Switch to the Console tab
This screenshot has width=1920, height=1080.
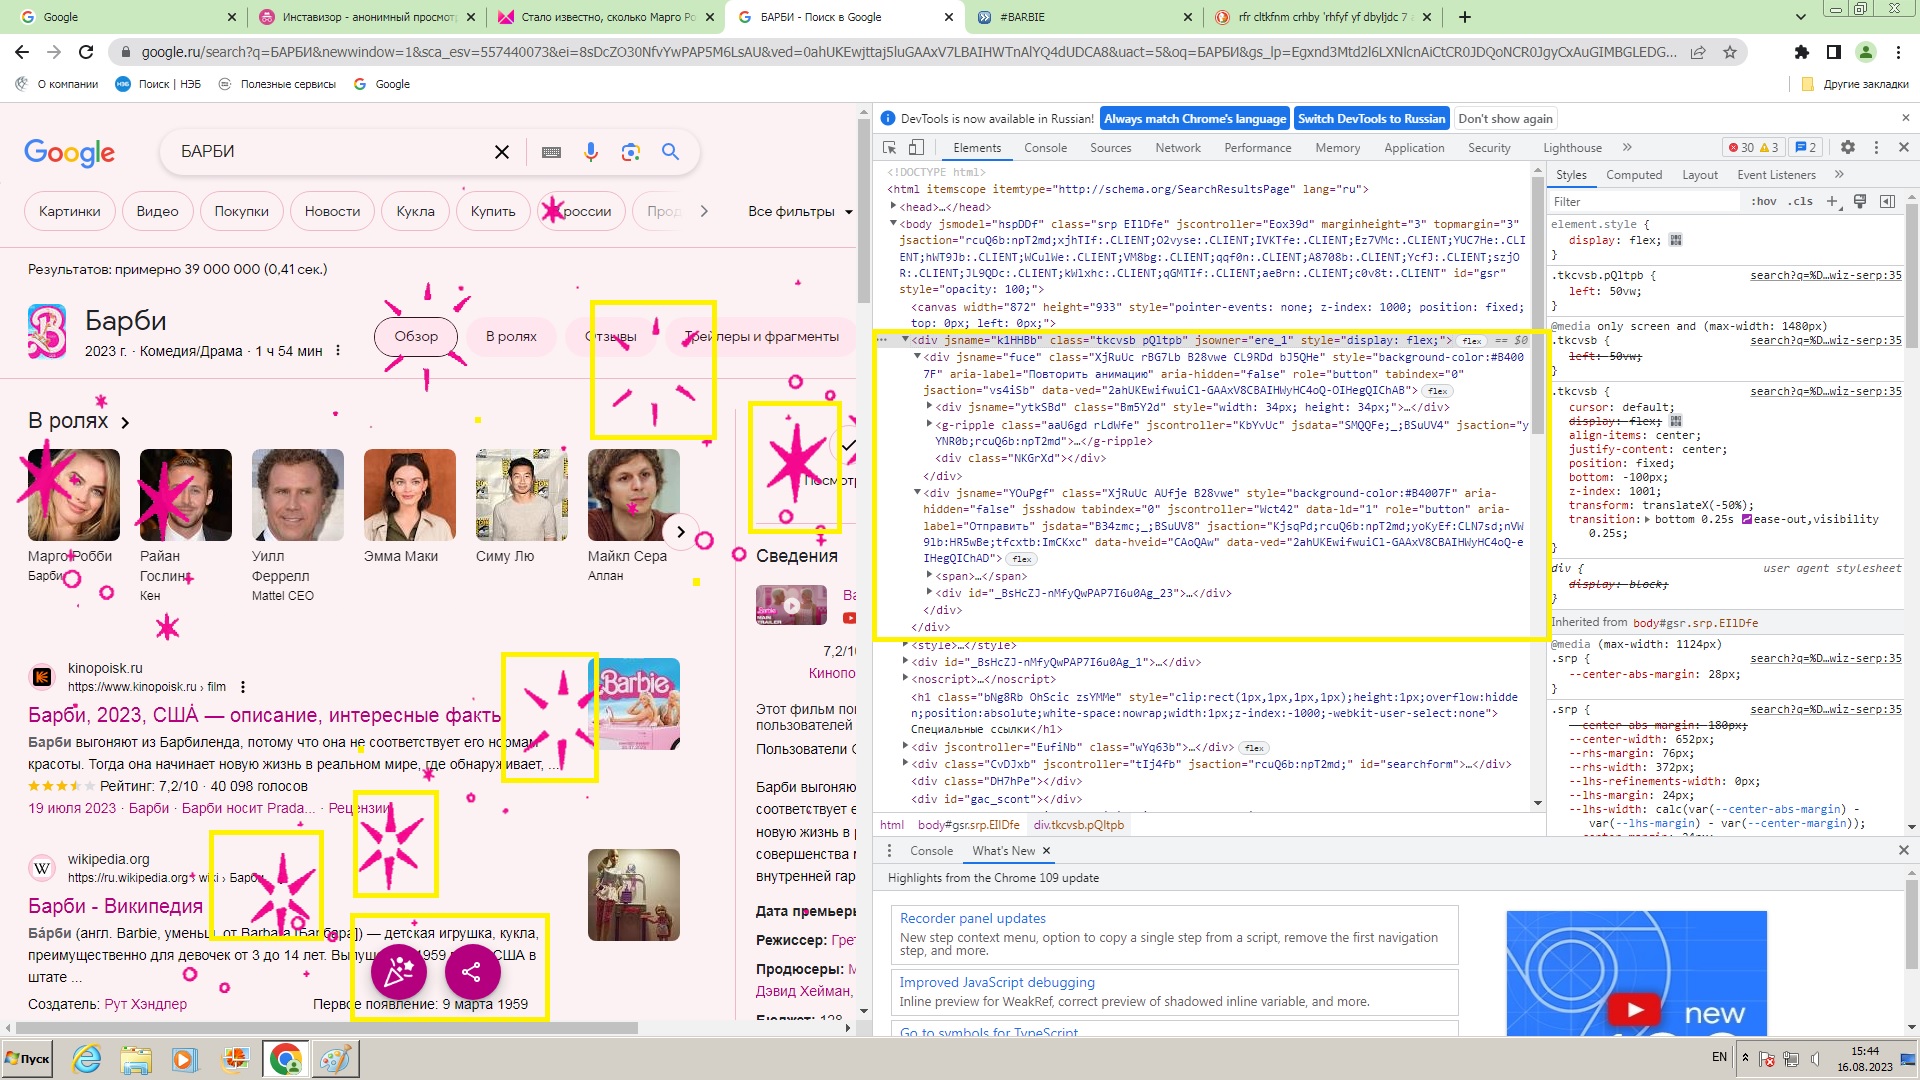point(1045,148)
